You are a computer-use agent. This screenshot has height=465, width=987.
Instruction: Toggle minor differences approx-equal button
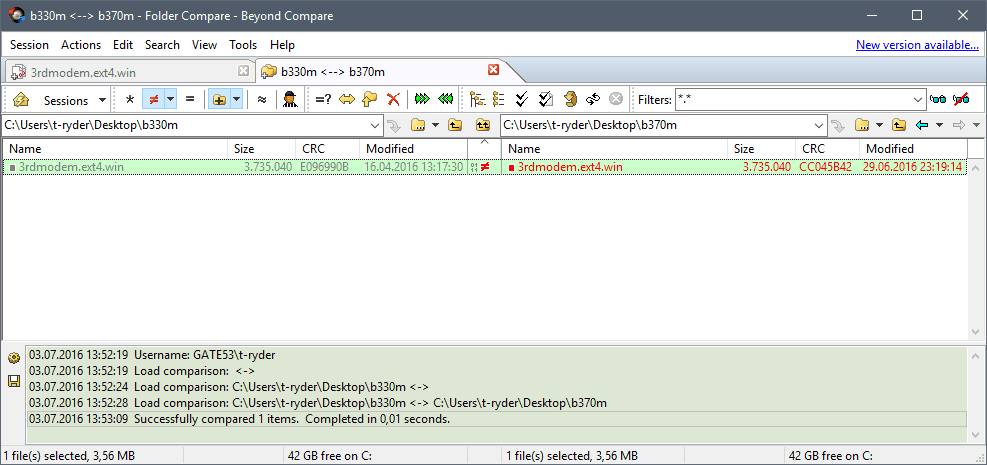262,99
